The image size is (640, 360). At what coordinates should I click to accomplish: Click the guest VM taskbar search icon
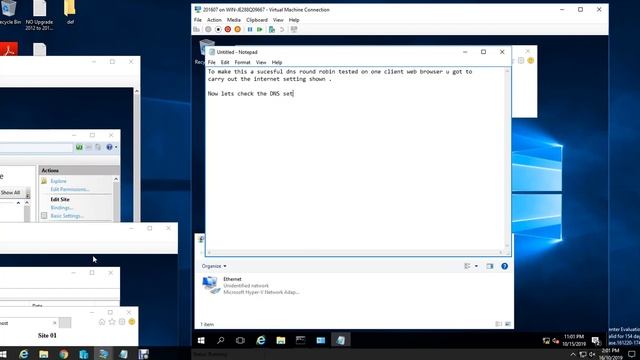pos(221,340)
